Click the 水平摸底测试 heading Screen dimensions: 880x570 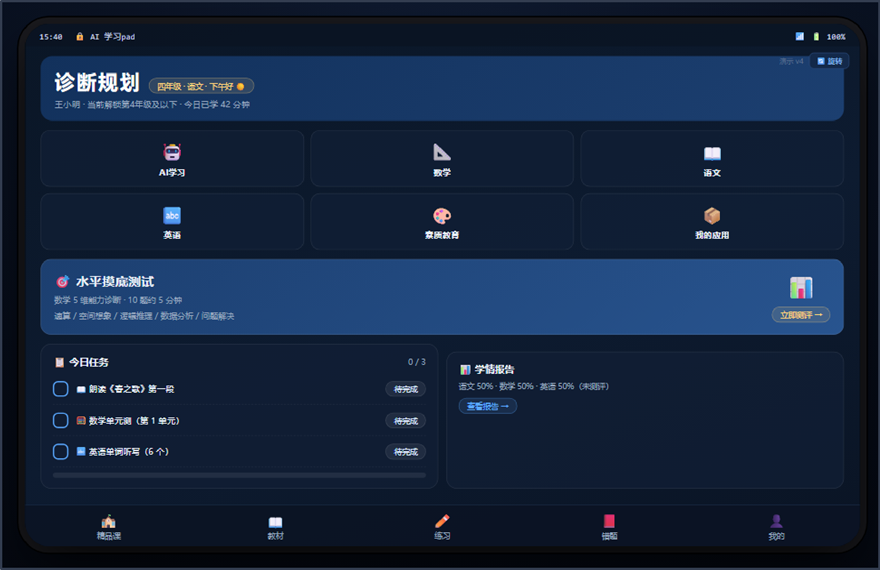click(114, 282)
